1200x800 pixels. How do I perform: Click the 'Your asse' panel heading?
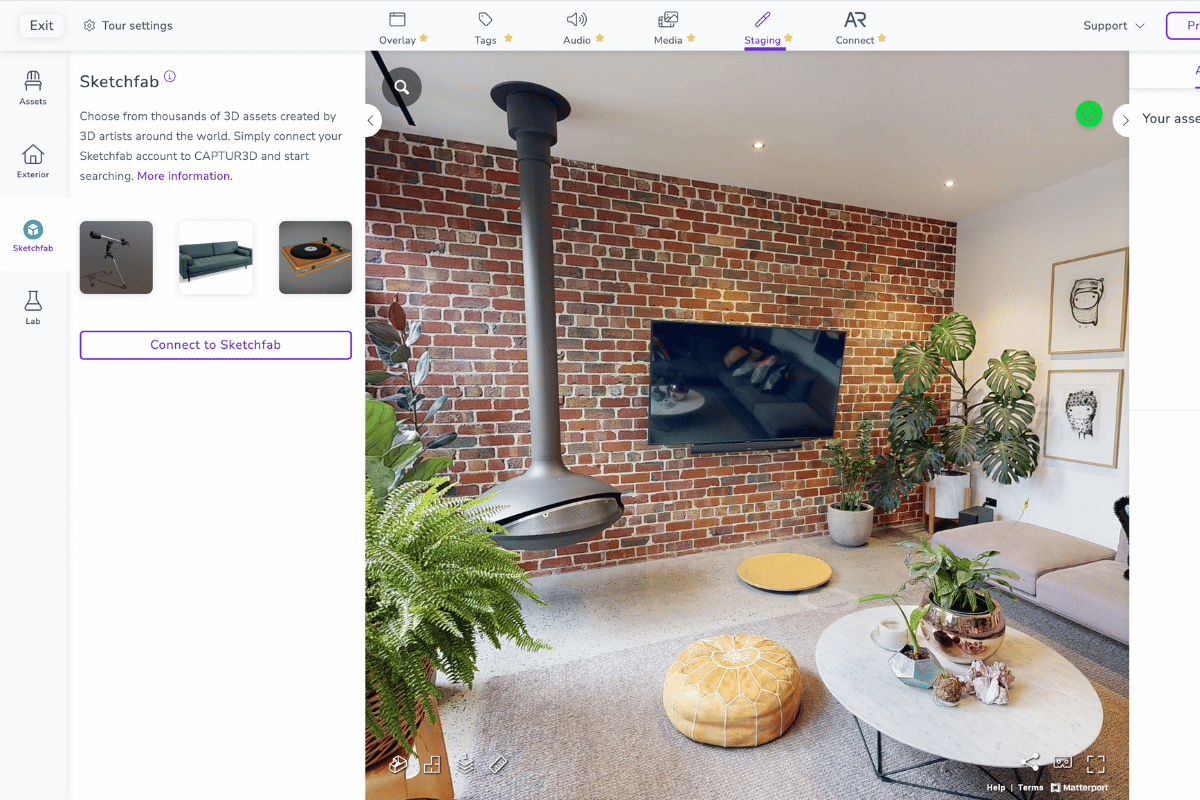coord(1170,118)
